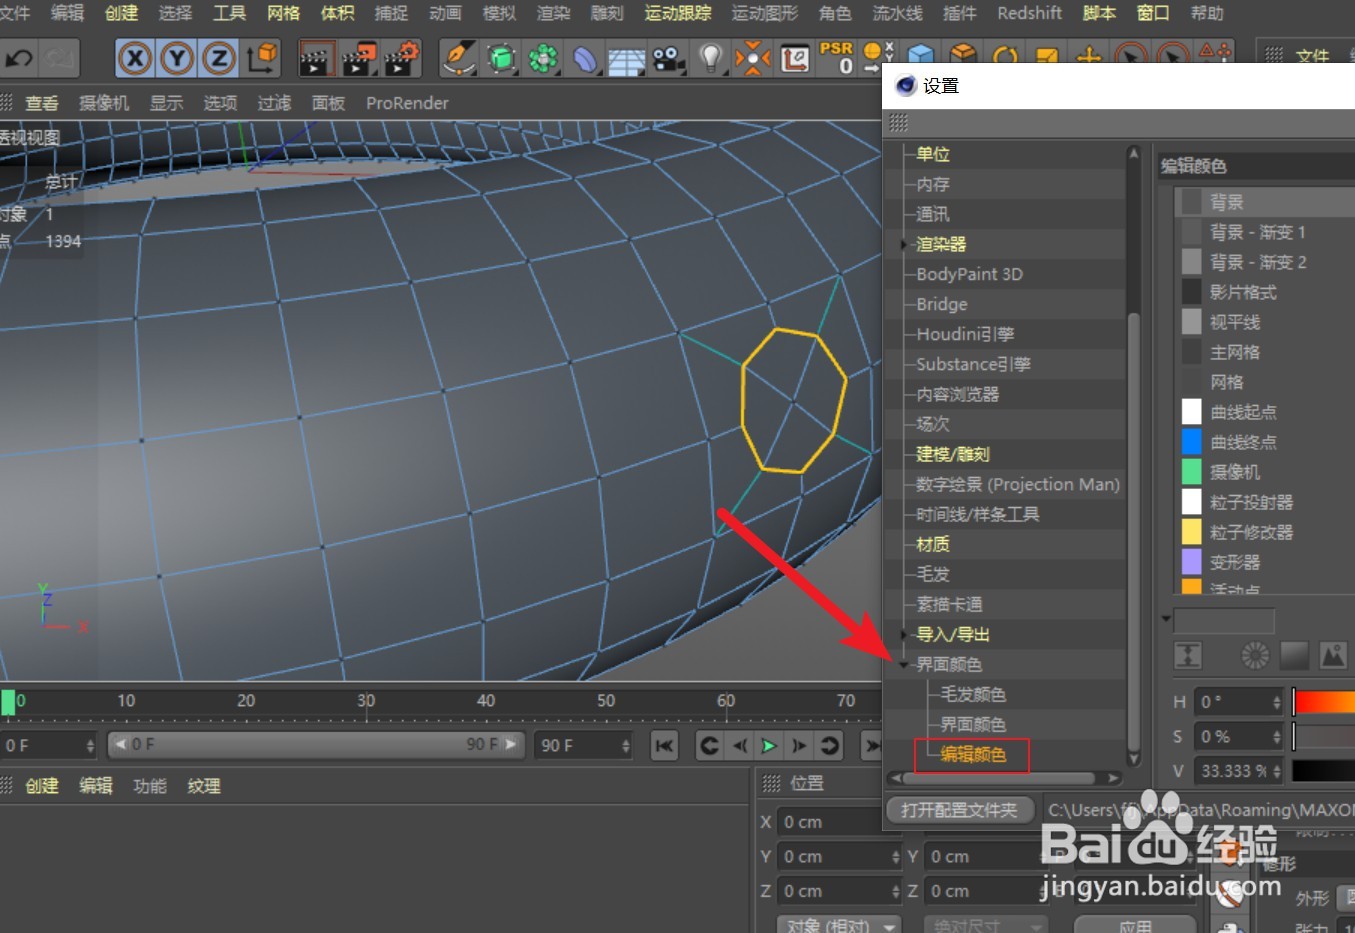
Task: Select Houdini引擎 settings entry
Action: click(x=965, y=334)
